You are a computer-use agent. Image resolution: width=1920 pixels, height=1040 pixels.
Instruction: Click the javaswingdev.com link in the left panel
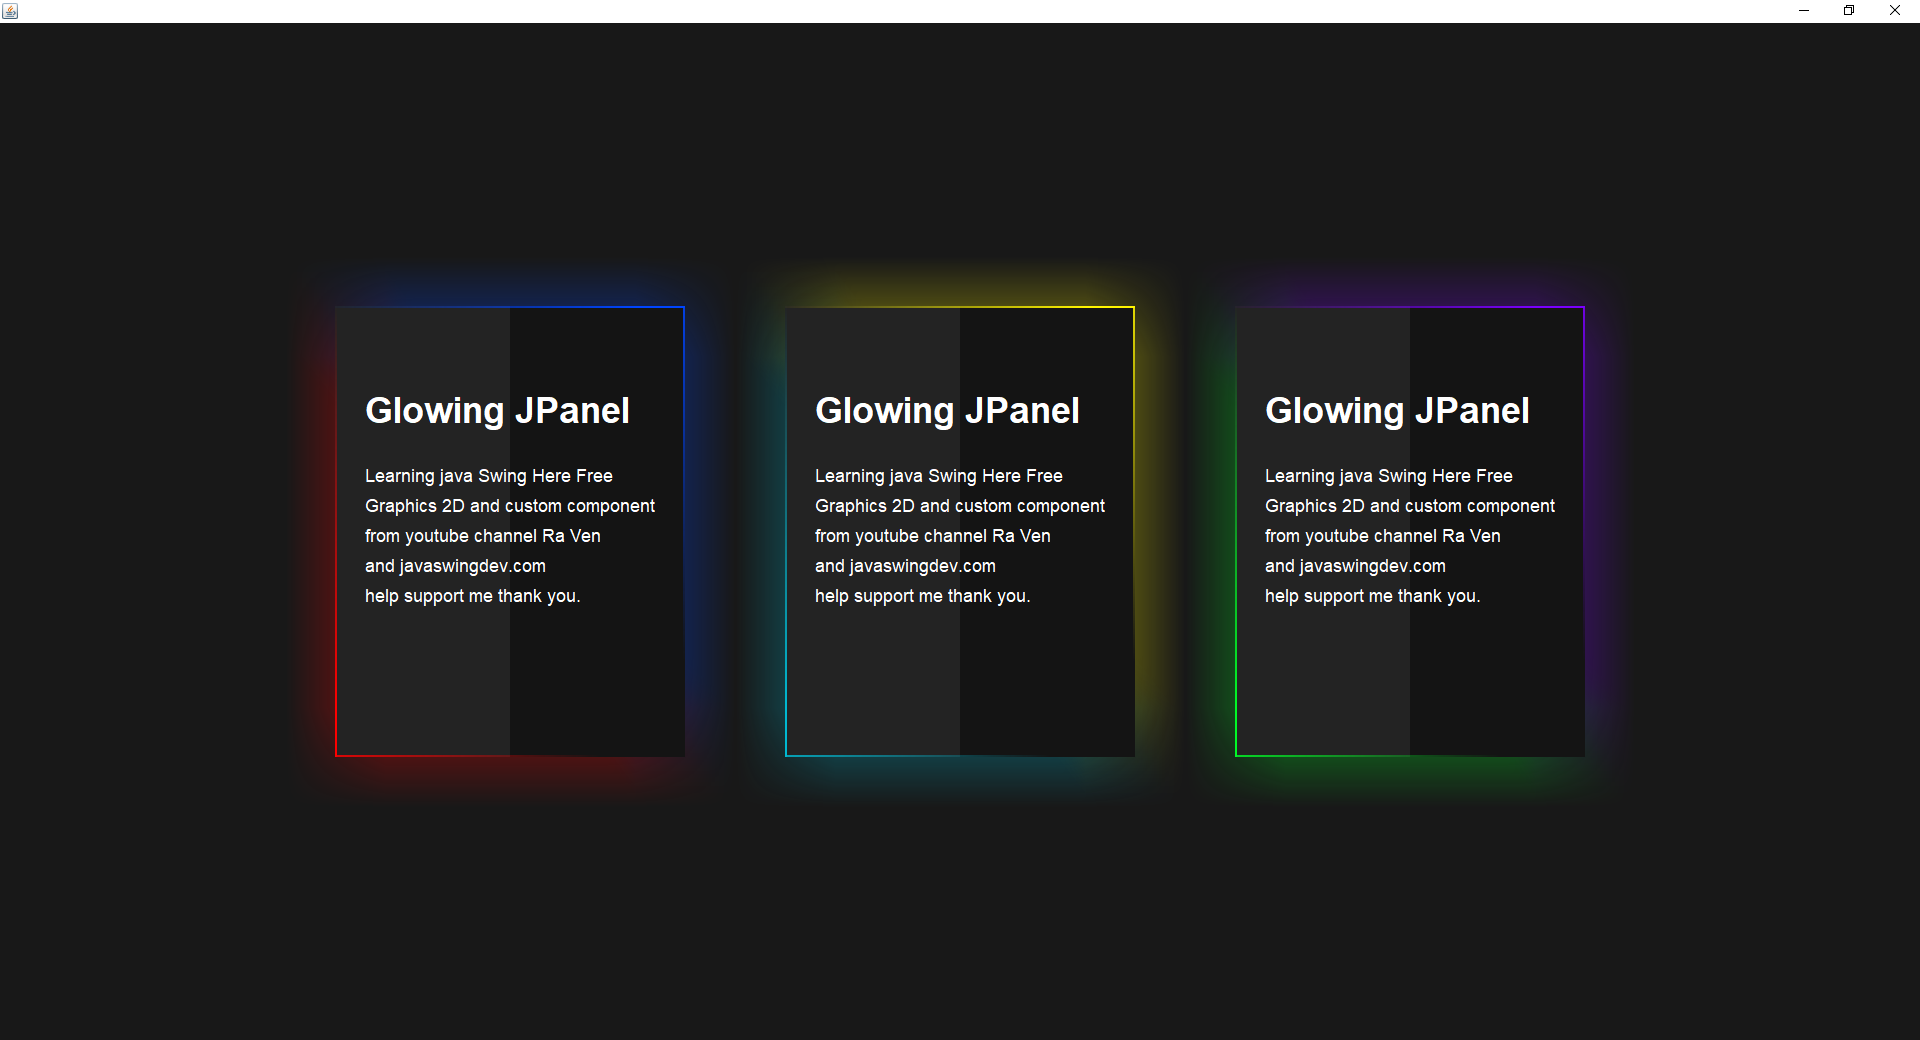[x=472, y=565]
